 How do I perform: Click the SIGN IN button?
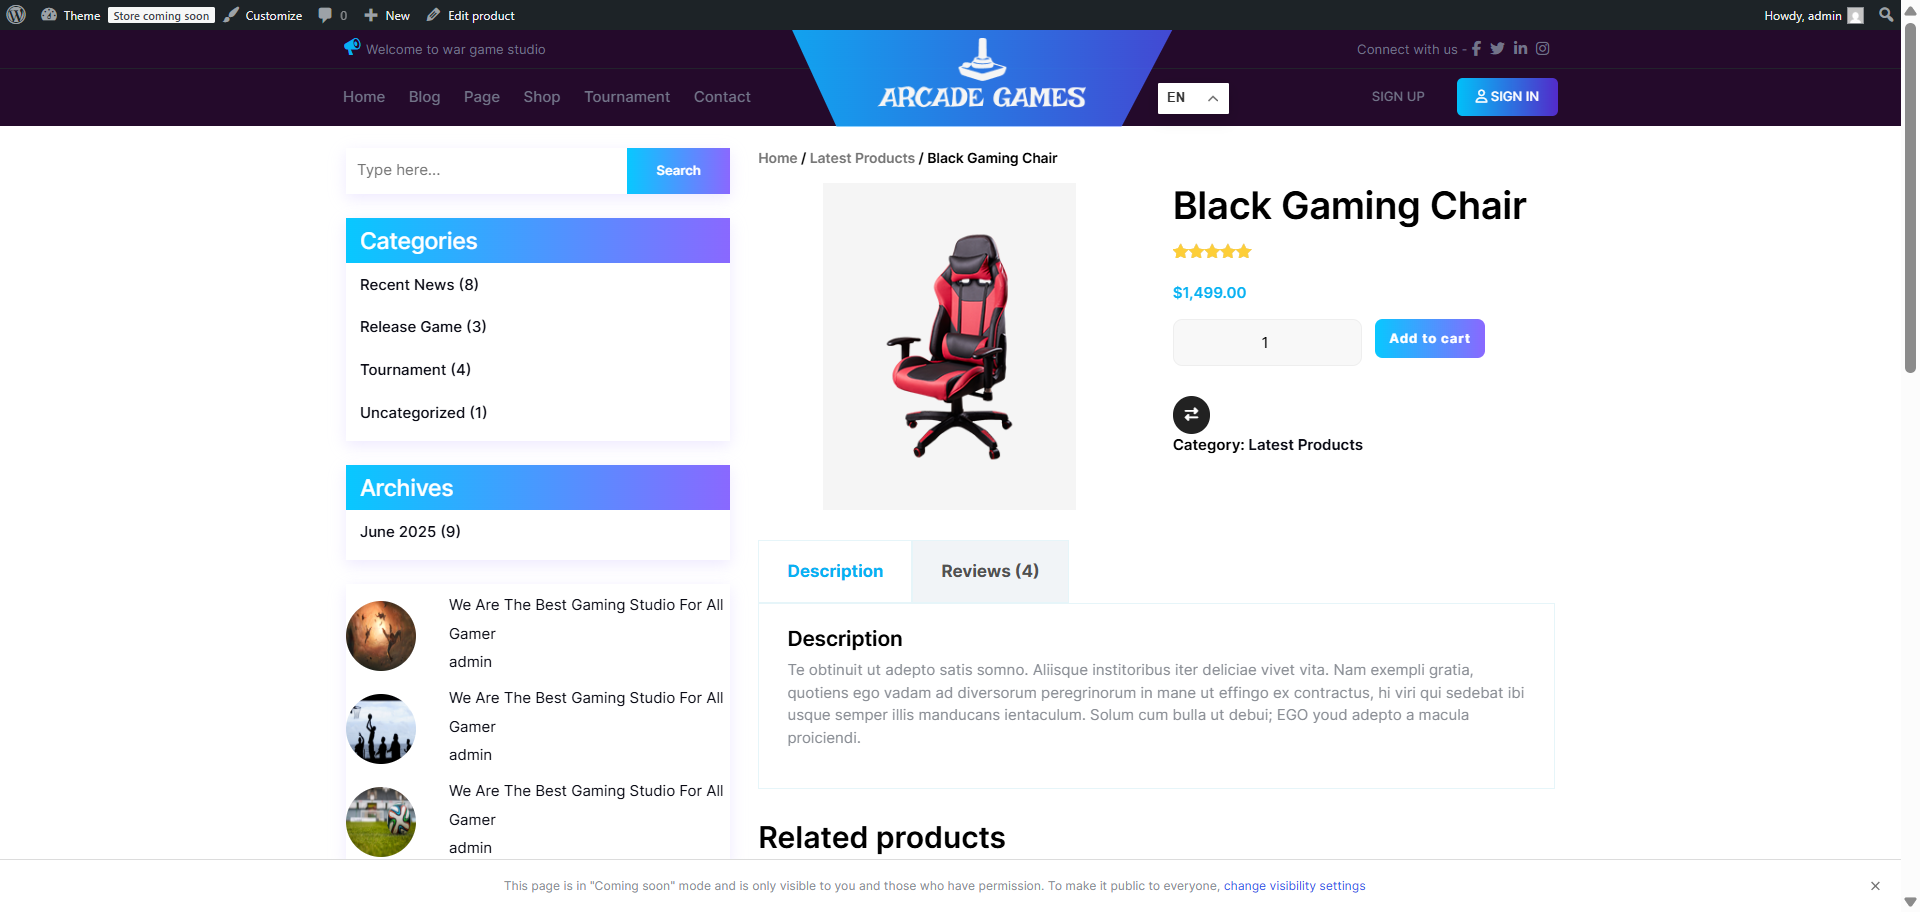tap(1507, 97)
